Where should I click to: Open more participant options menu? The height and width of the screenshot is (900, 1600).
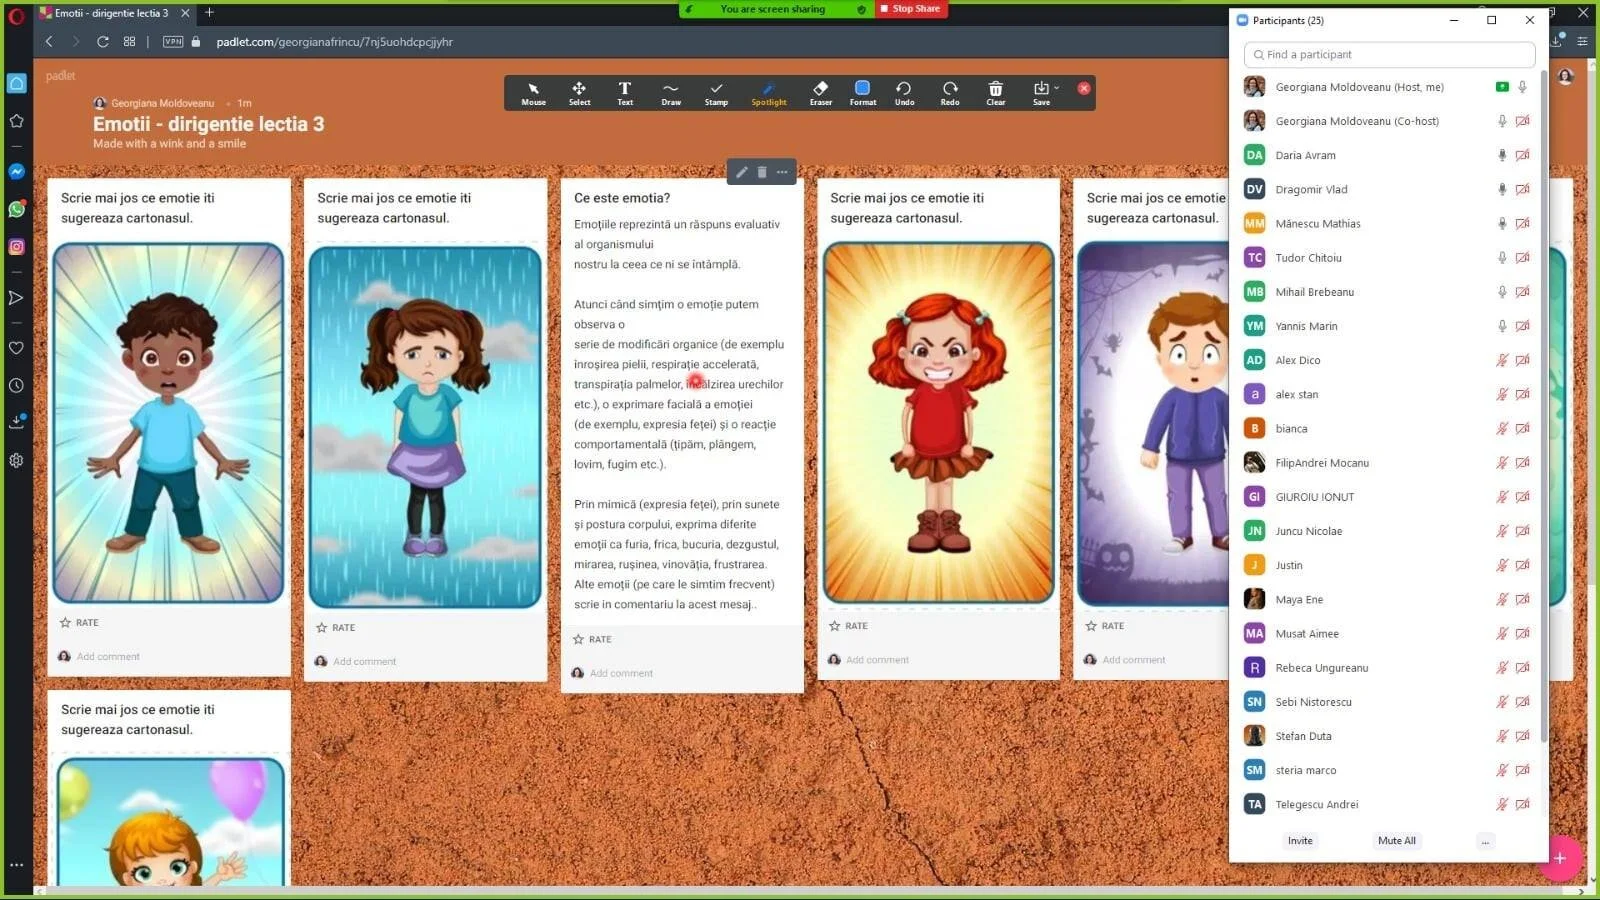[1485, 841]
